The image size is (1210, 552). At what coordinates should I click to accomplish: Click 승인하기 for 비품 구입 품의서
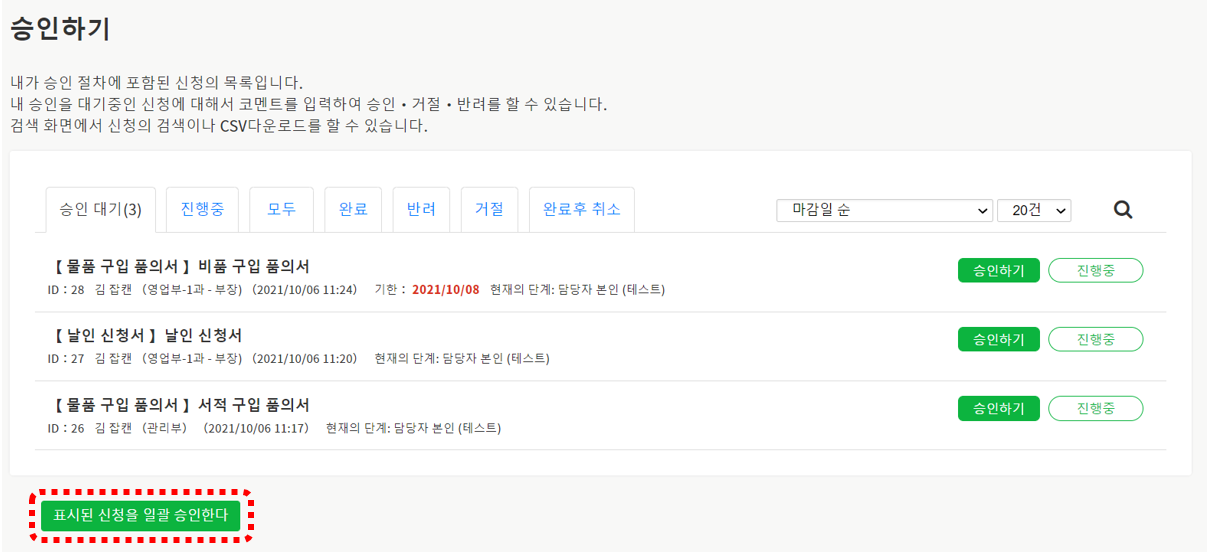pos(998,271)
